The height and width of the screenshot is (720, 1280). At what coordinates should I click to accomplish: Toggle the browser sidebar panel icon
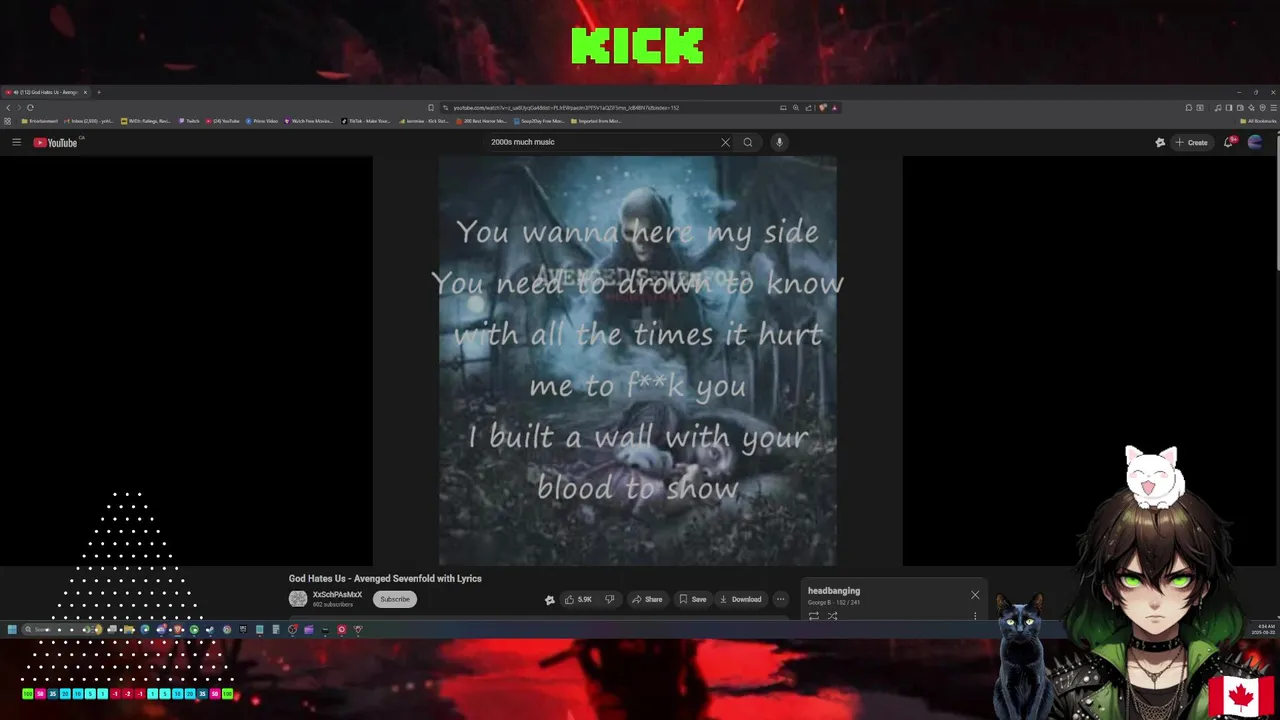point(1229,107)
